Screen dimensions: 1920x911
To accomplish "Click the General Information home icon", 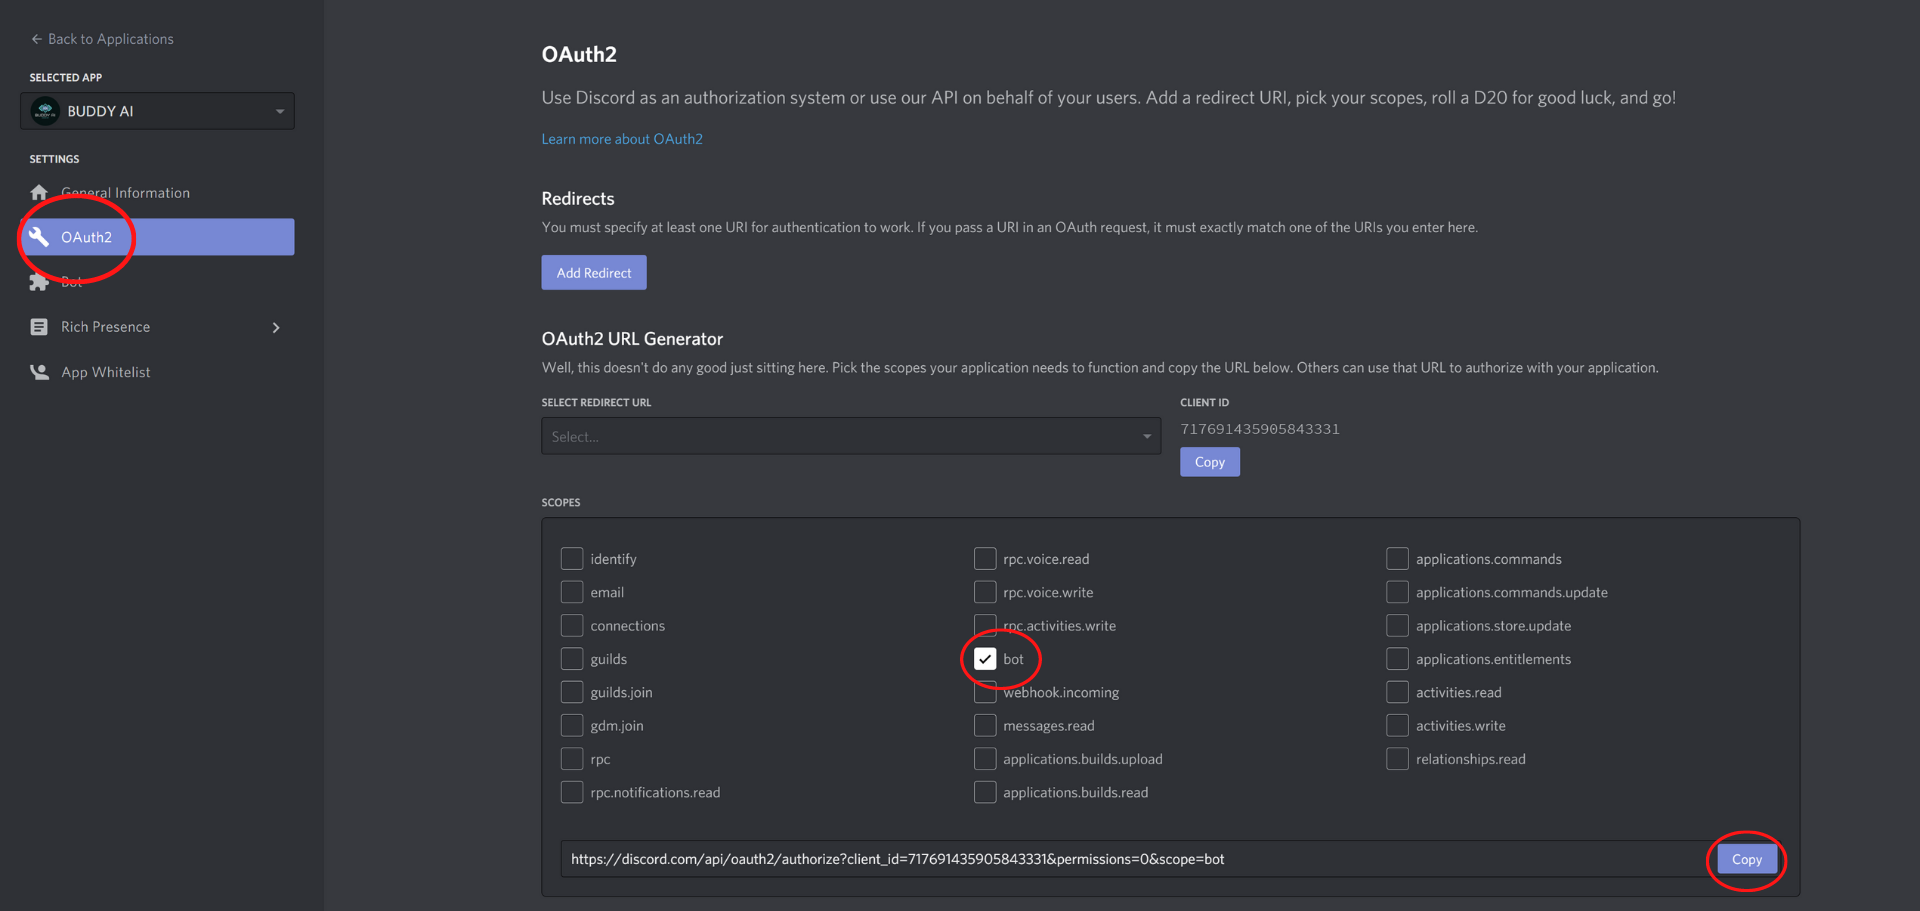I will (x=39, y=193).
